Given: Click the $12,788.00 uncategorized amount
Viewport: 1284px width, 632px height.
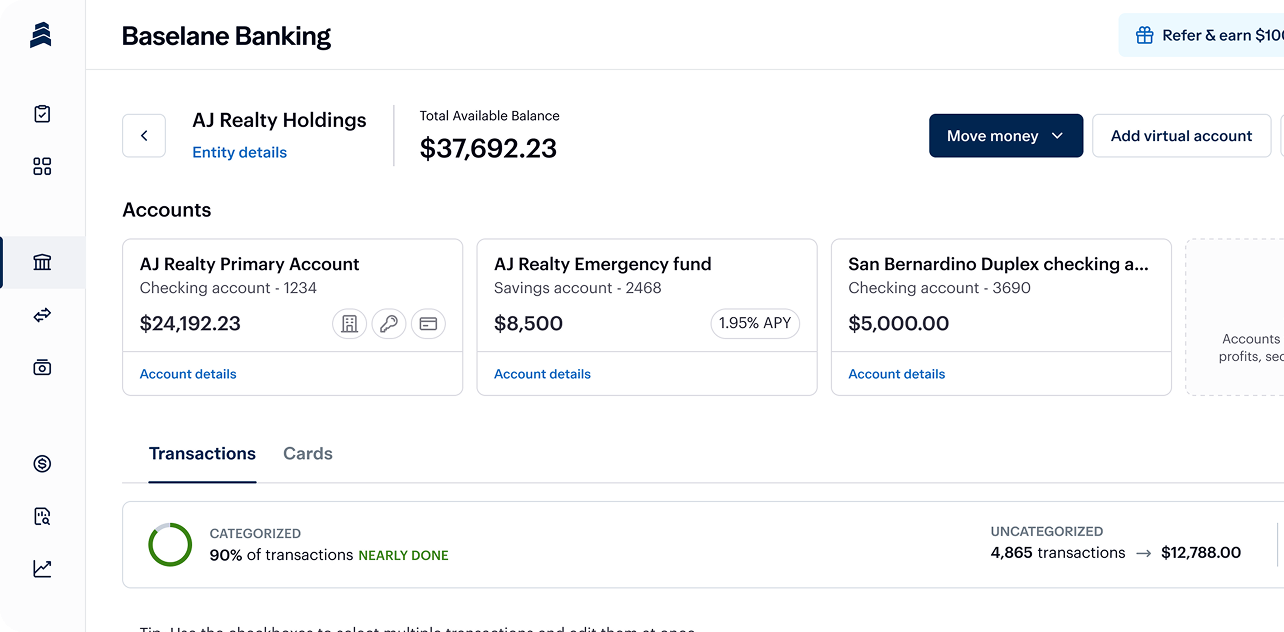Looking at the screenshot, I should [1201, 553].
